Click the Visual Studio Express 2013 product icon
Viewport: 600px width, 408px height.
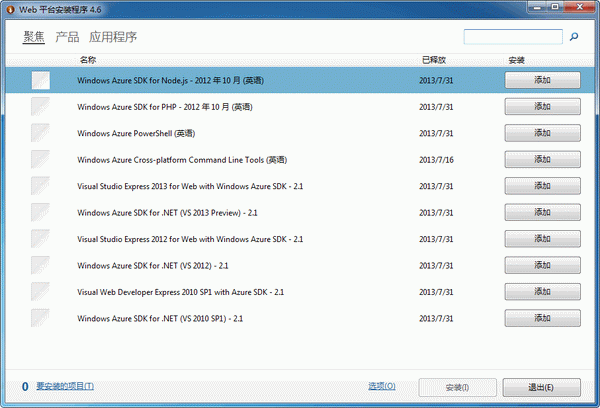(40, 186)
